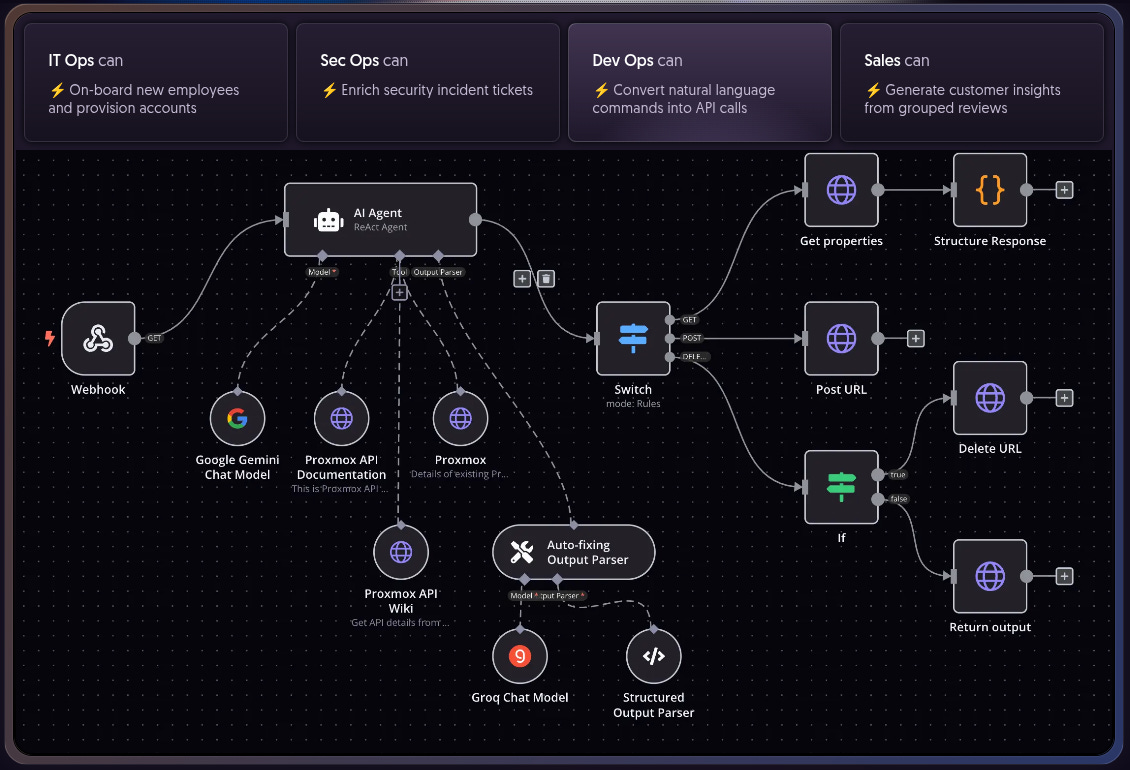The image size is (1130, 770).
Task: Add node after Post URL
Action: [915, 339]
